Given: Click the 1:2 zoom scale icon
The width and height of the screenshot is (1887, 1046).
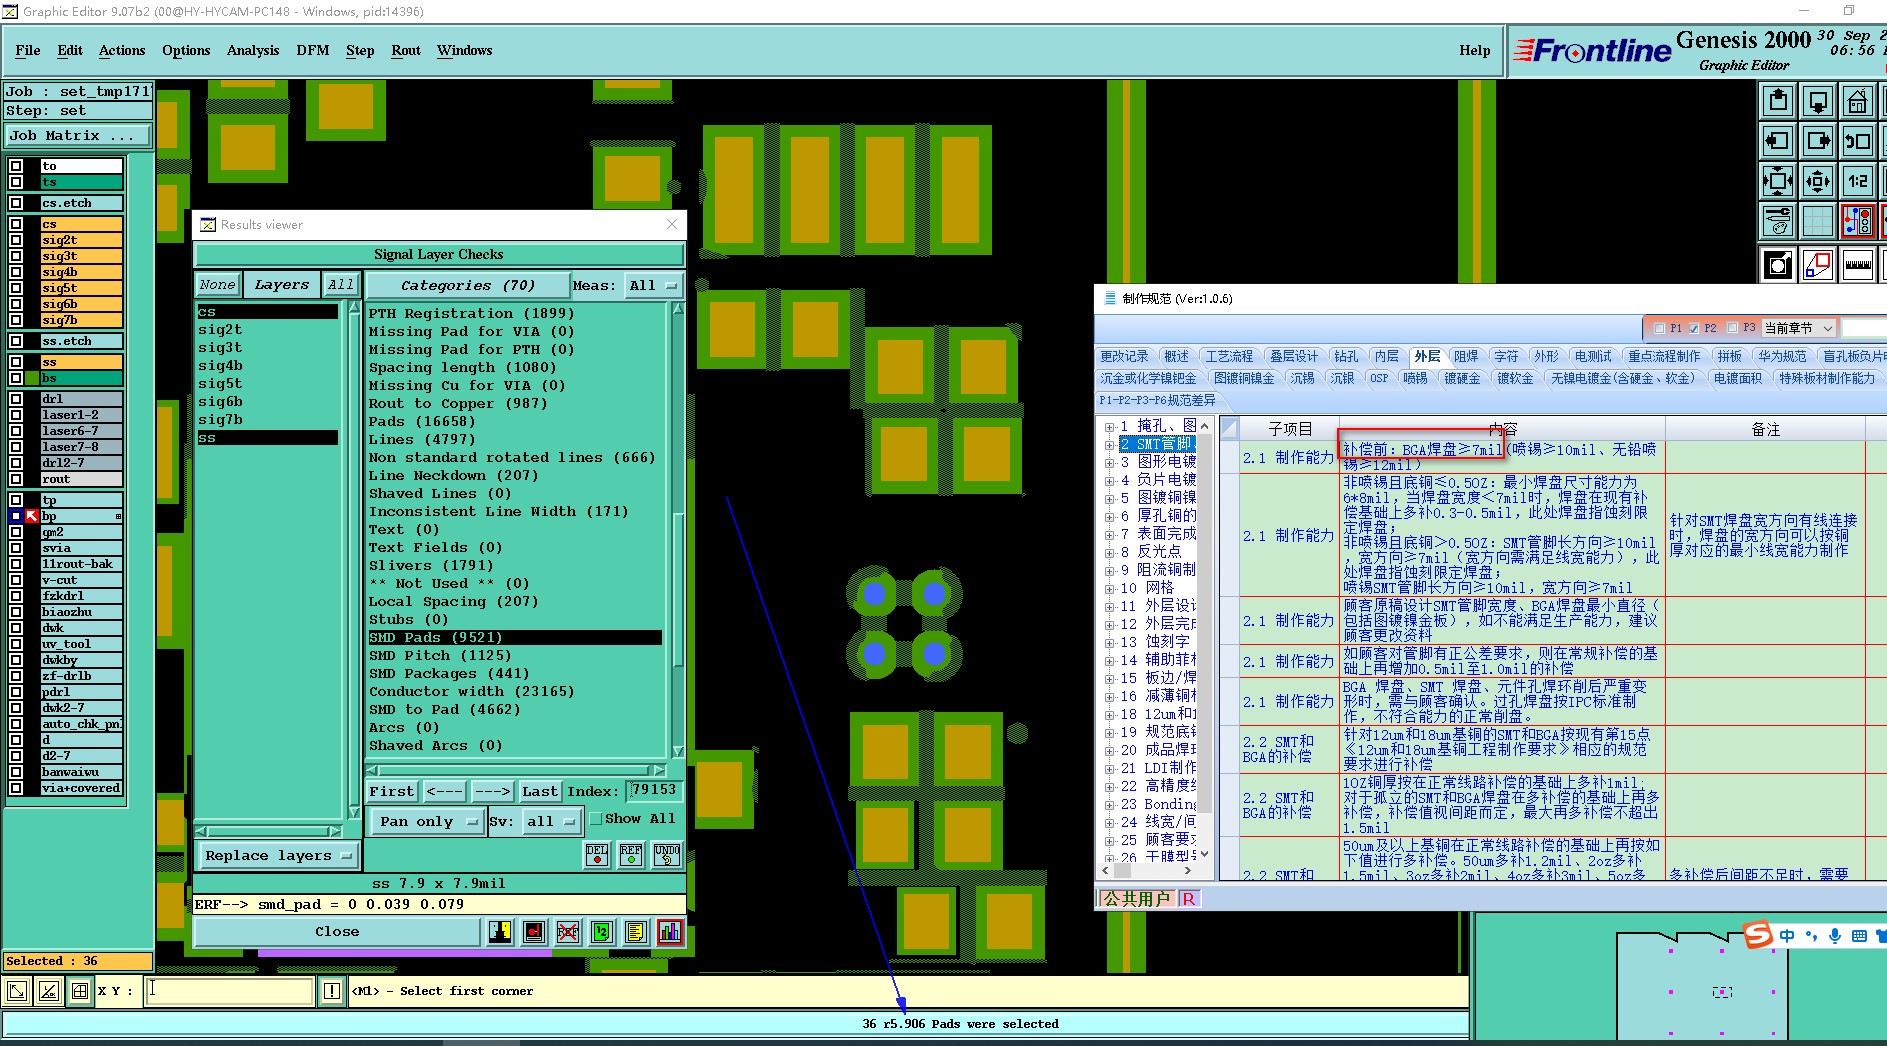Looking at the screenshot, I should pyautogui.click(x=1858, y=181).
